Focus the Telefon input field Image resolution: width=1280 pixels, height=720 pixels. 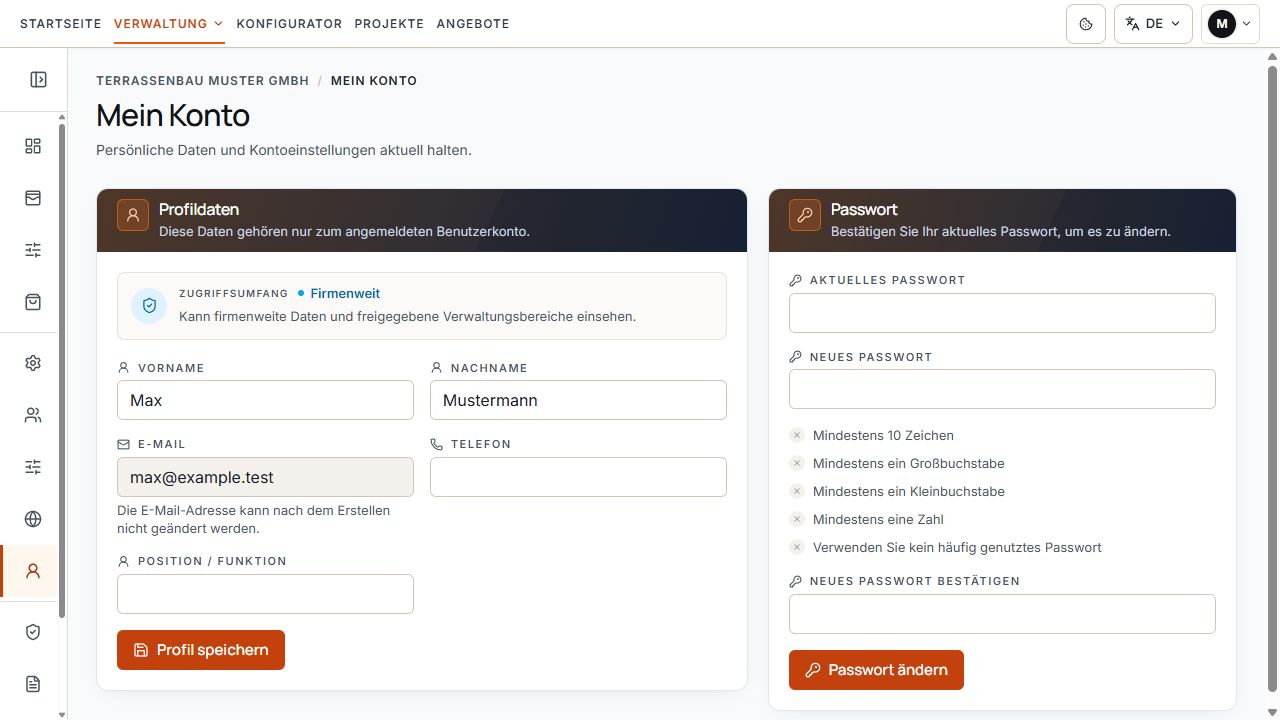[x=578, y=477]
